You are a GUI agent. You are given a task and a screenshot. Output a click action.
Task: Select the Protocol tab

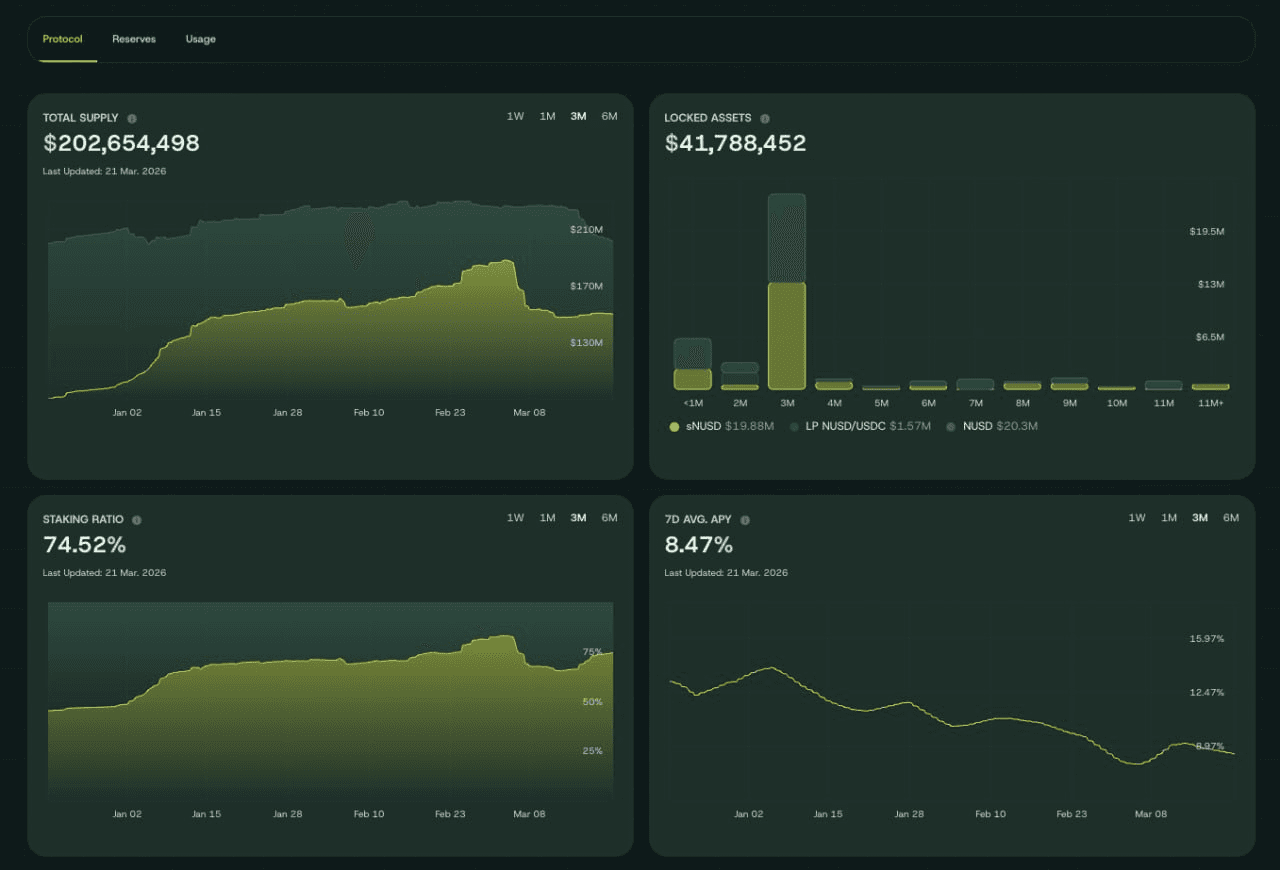63,39
